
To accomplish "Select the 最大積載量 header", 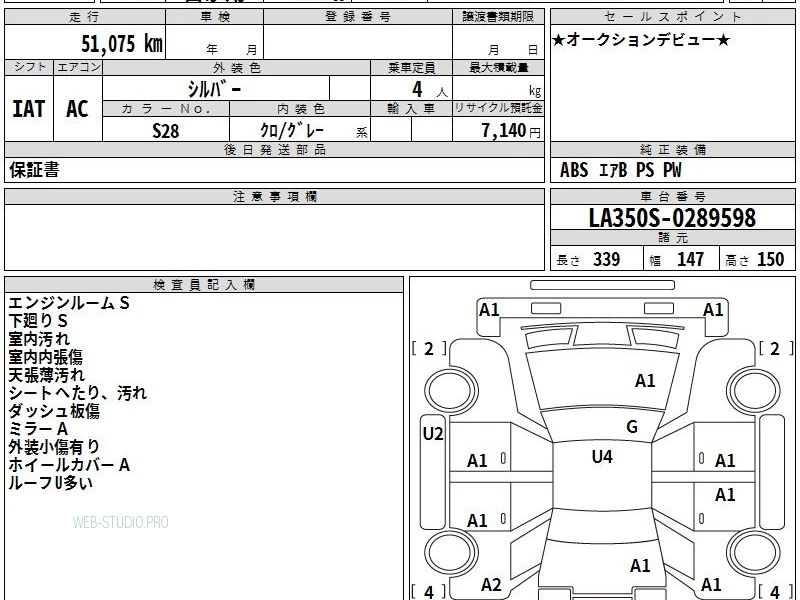I will click(498, 67).
